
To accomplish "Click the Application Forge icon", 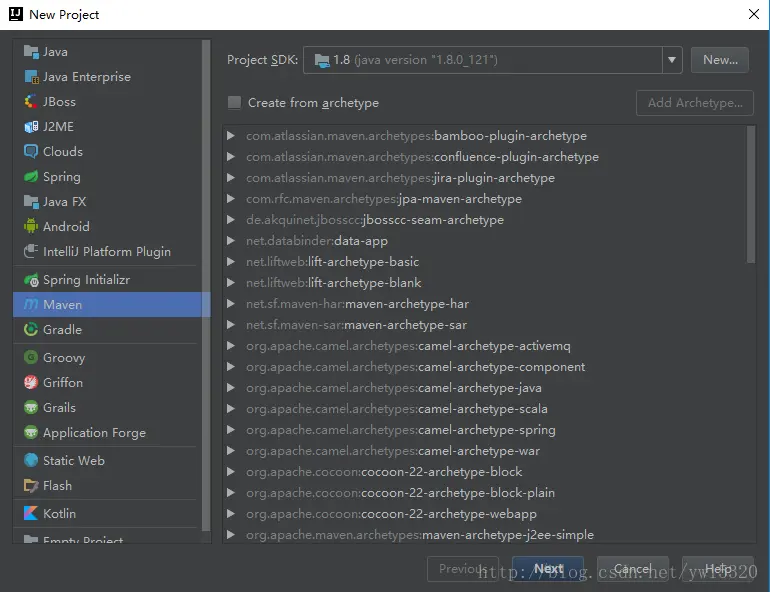I will click(31, 432).
